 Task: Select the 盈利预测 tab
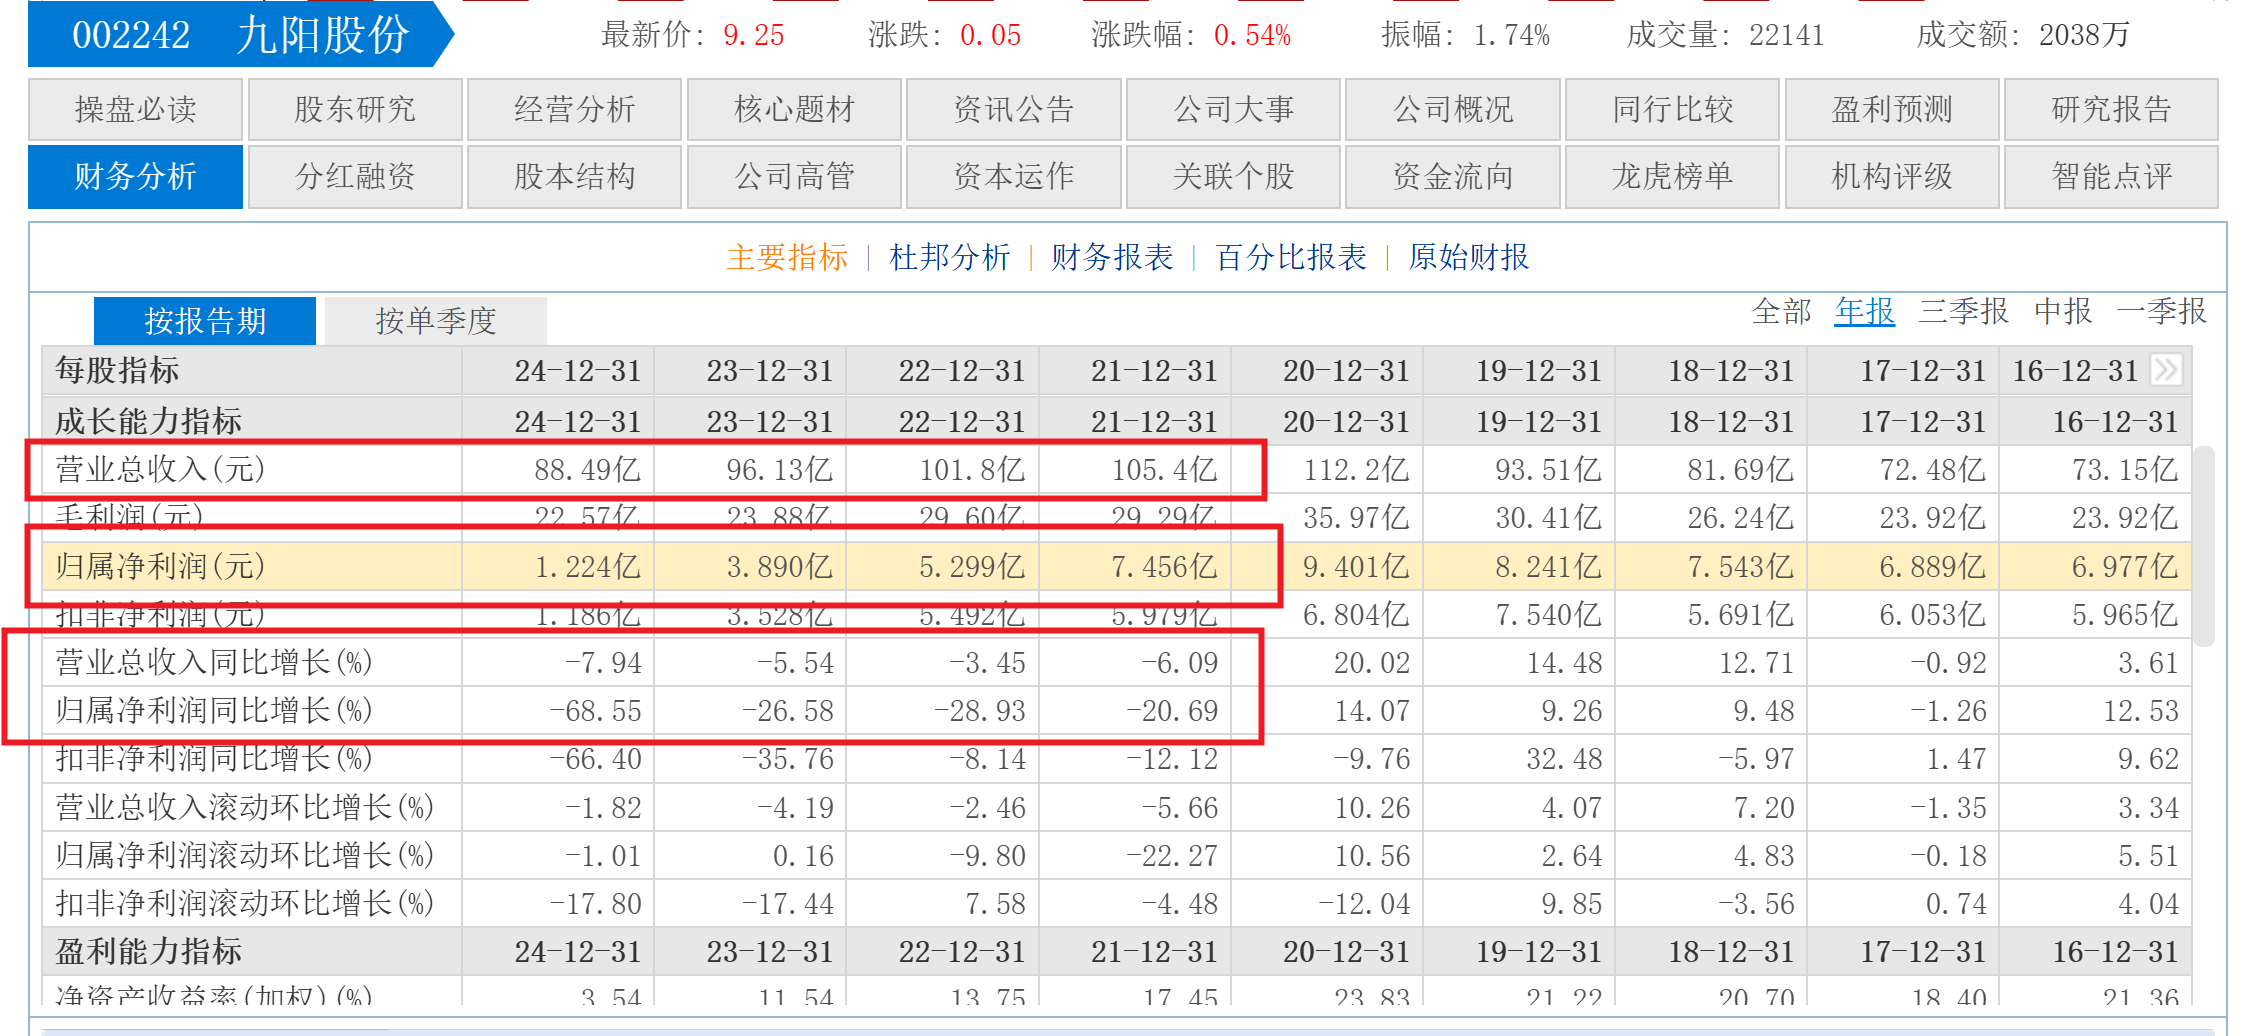pyautogui.click(x=1892, y=109)
